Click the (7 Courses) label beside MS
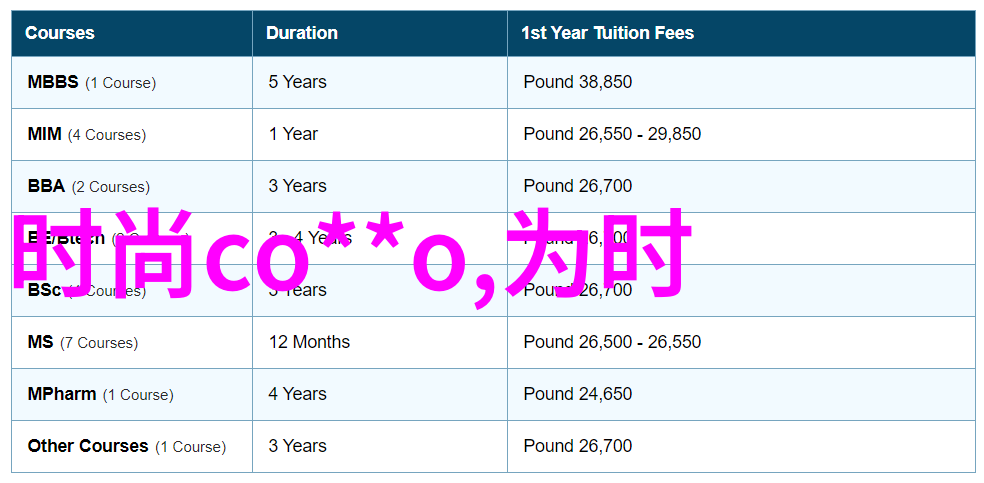This screenshot has width=984, height=483. tap(99, 343)
